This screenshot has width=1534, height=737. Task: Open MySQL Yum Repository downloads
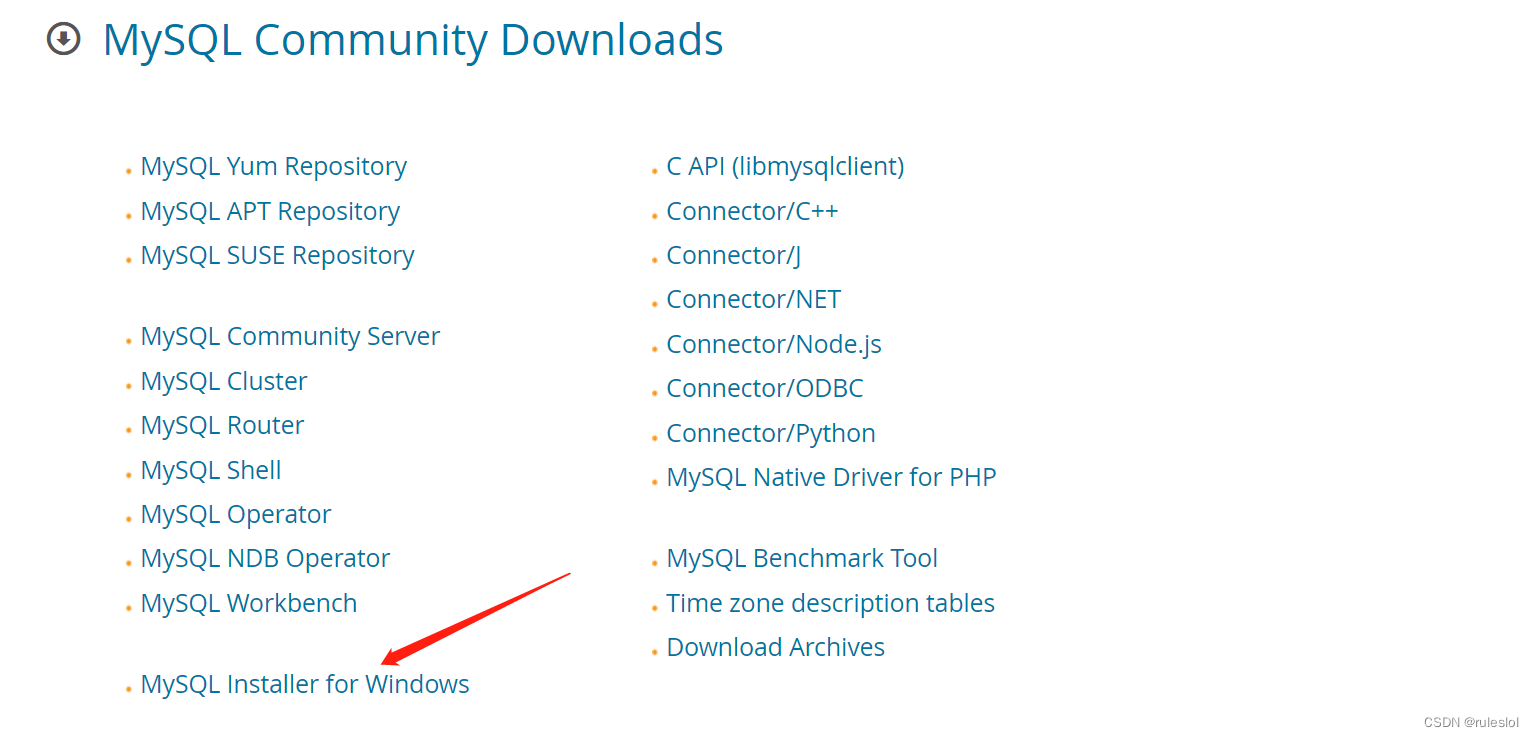tap(273, 166)
